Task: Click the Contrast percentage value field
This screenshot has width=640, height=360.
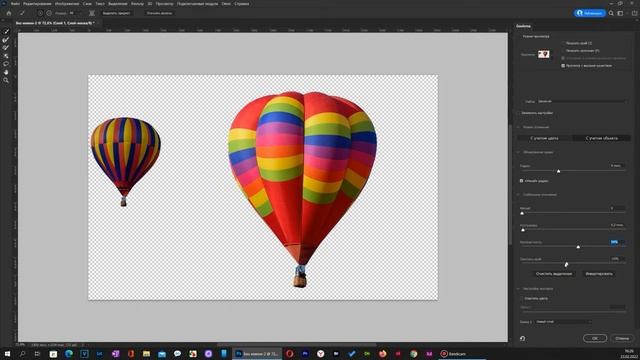Action: tap(617, 242)
